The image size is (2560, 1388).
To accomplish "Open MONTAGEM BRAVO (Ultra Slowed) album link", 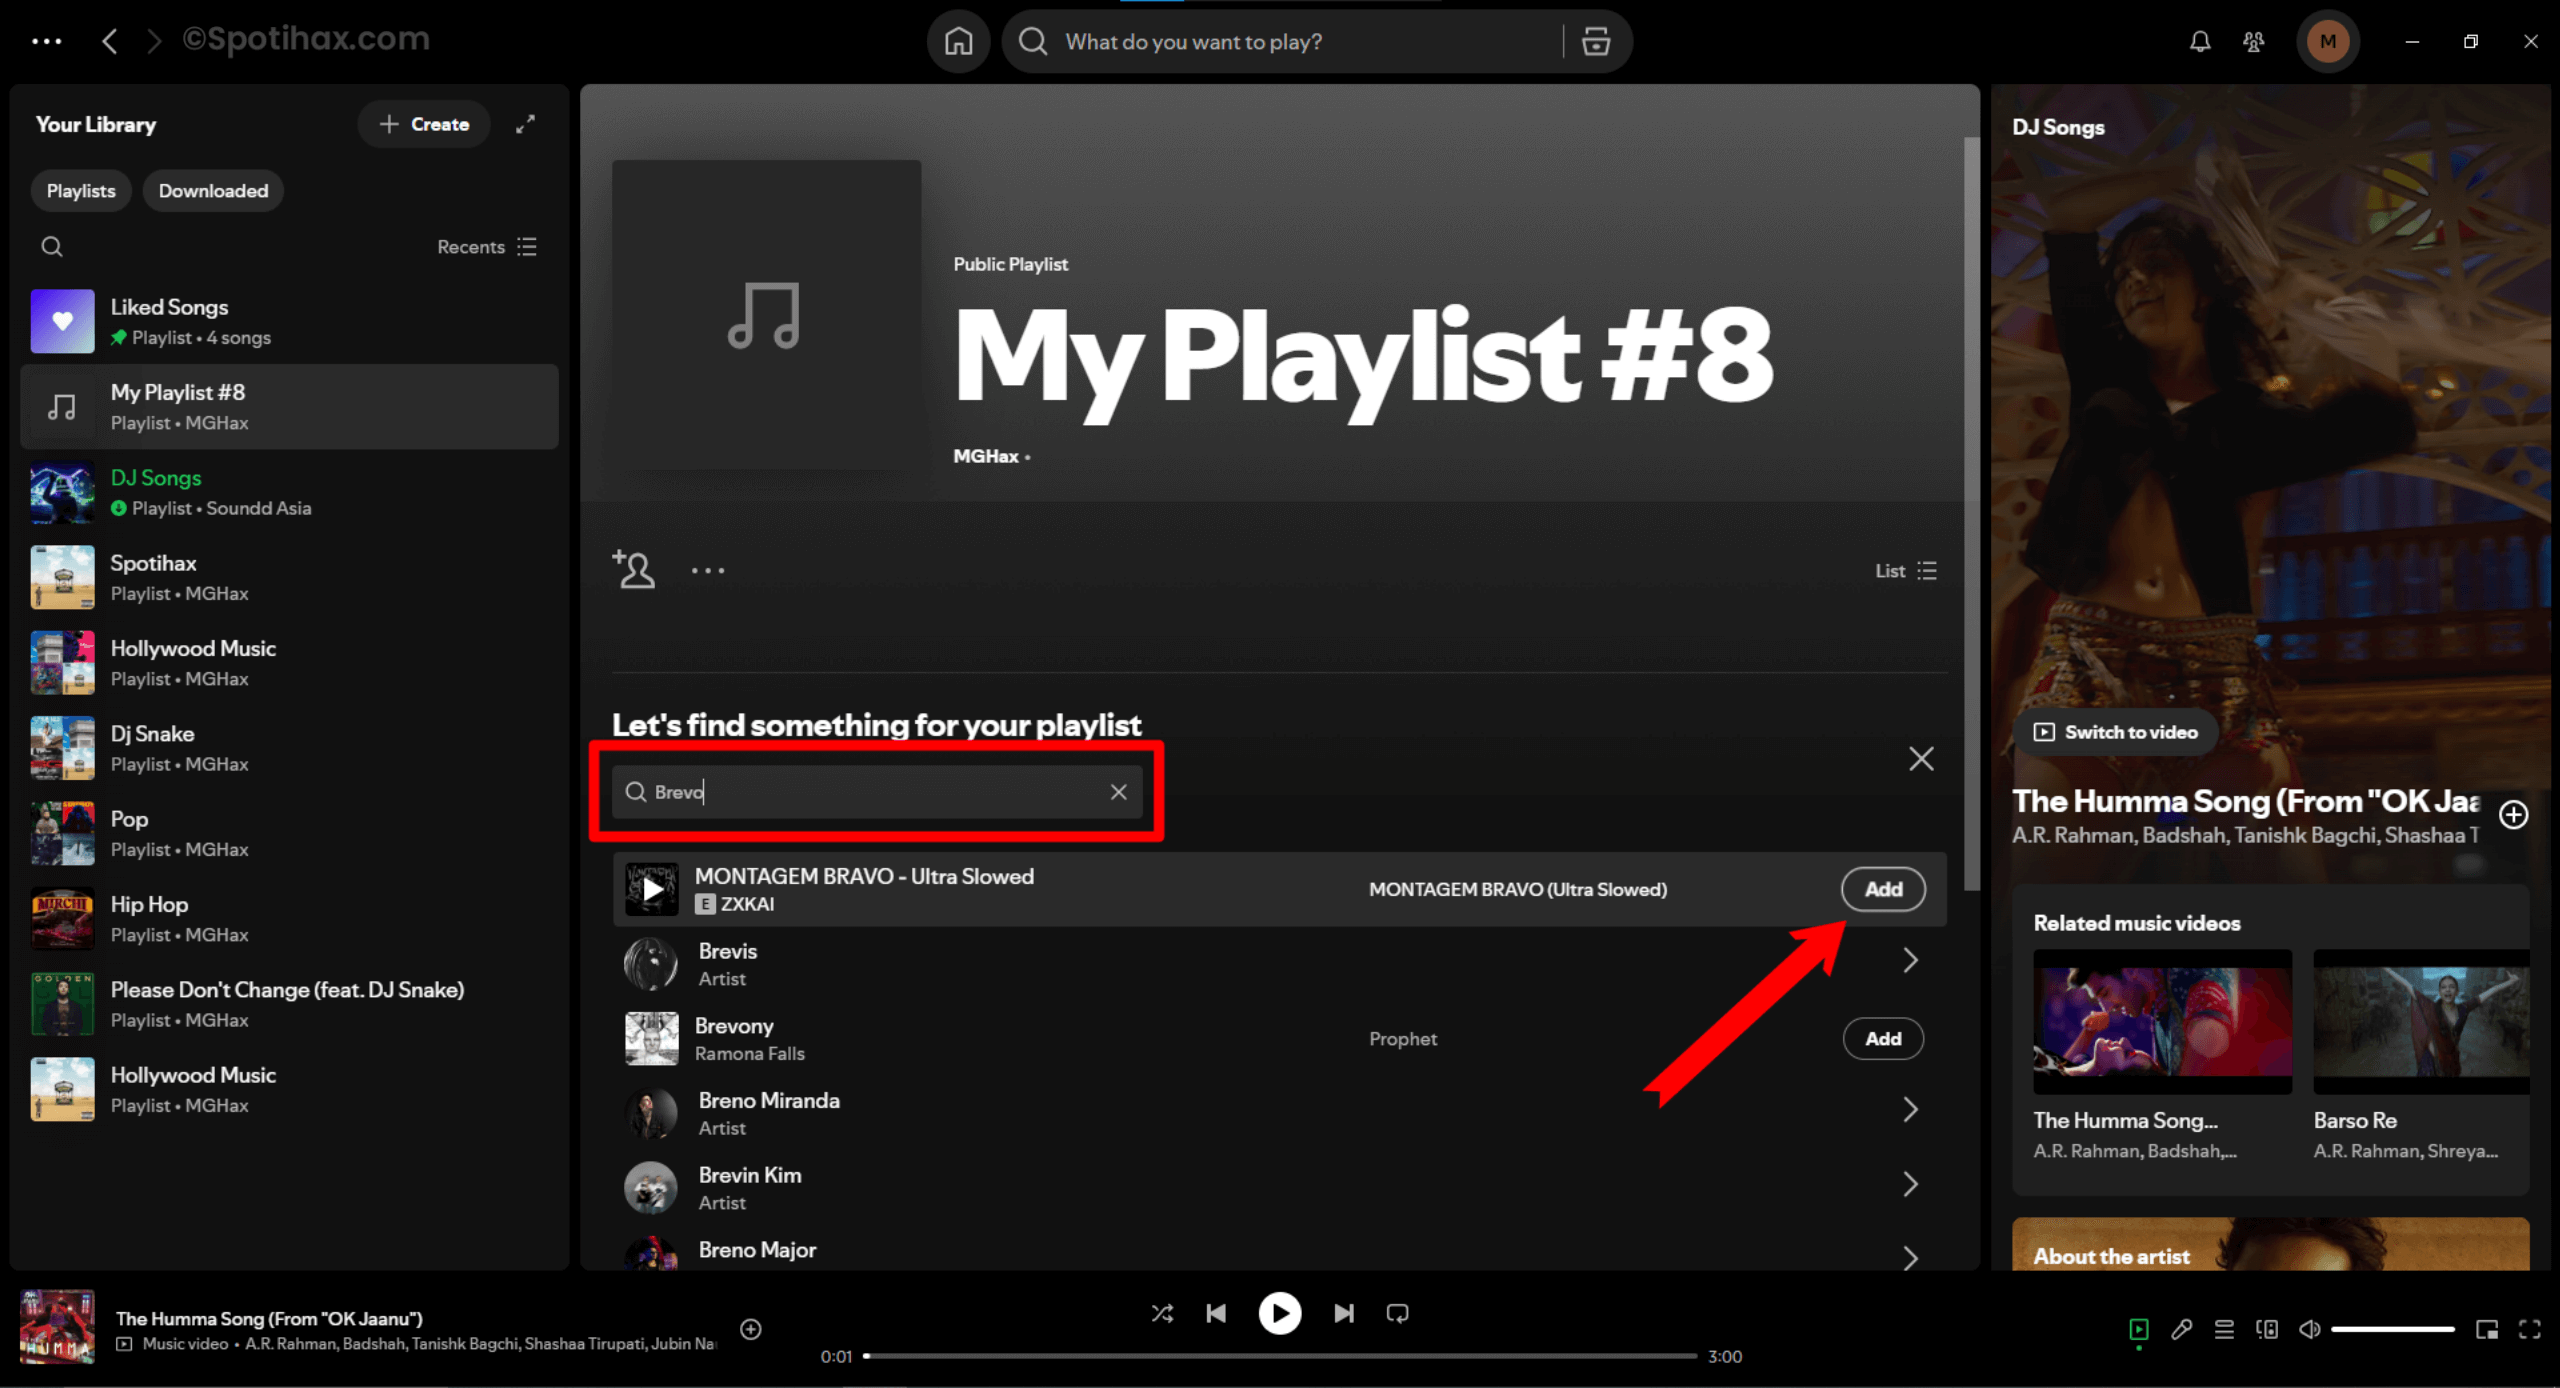I will click(x=1517, y=889).
